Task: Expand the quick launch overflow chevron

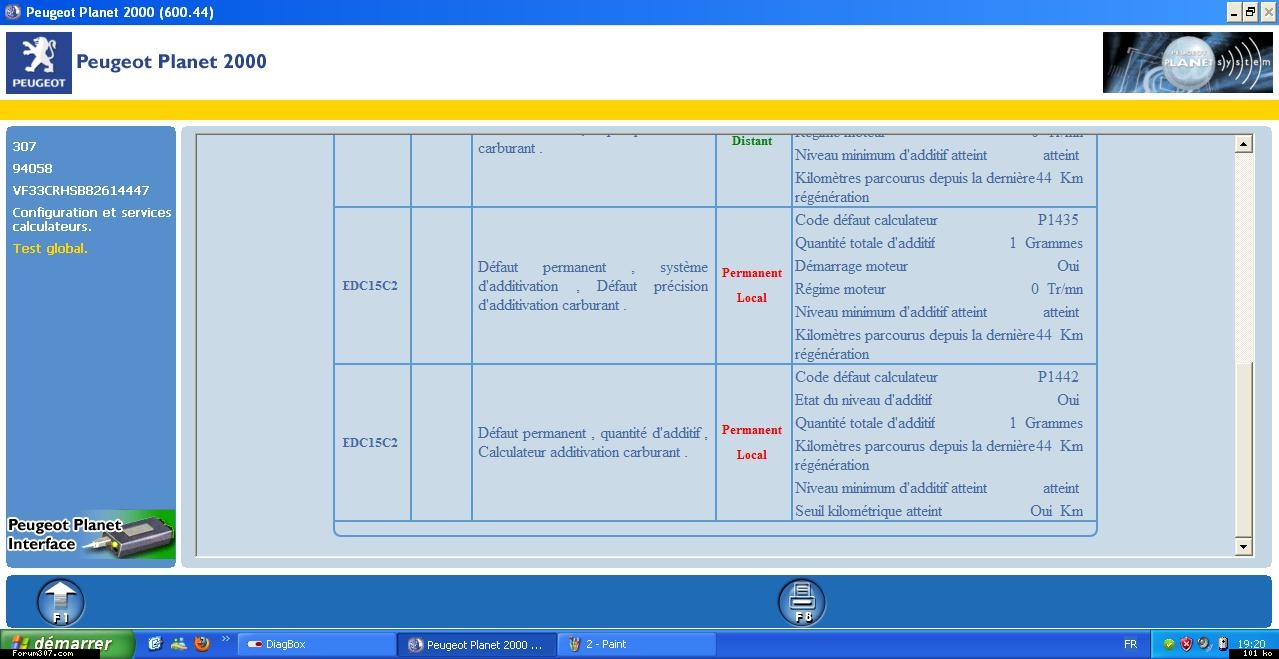Action: (x=225, y=639)
